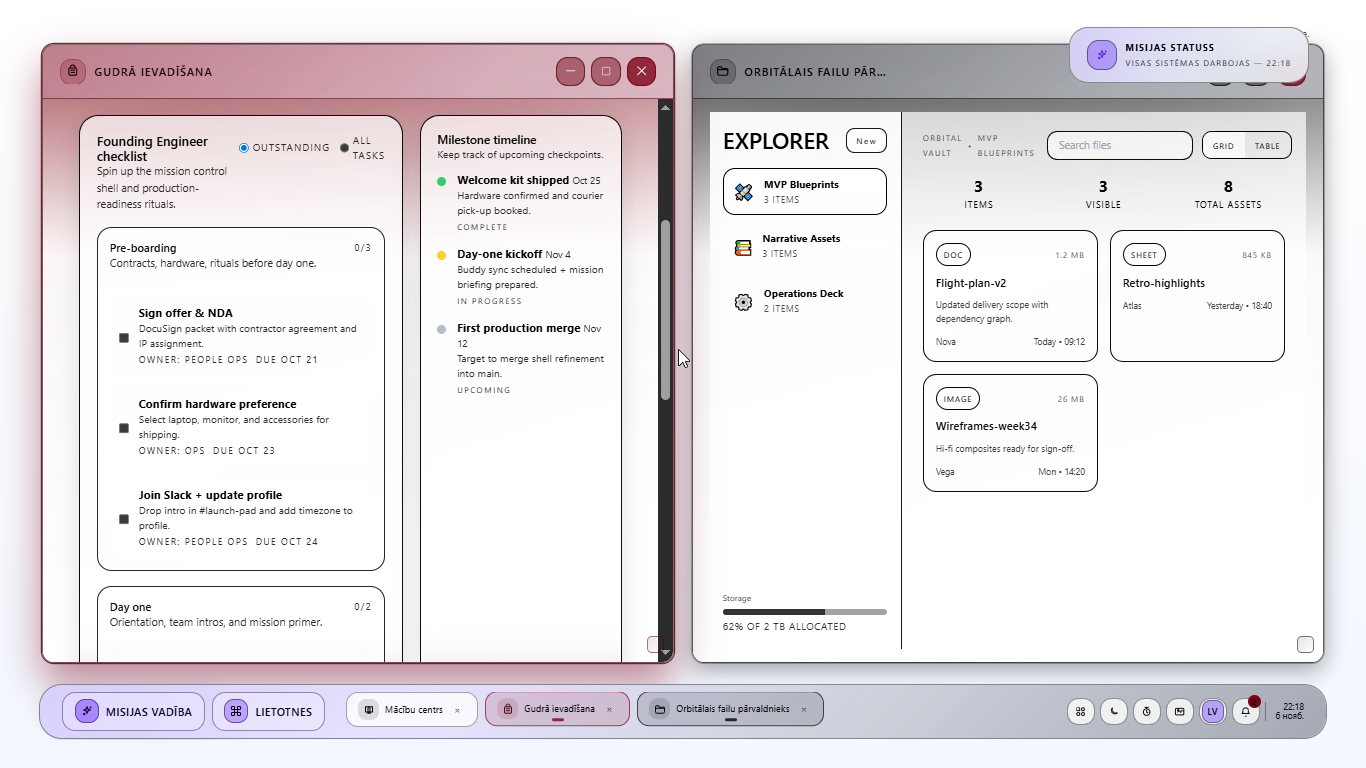Open LIETOTNES from the taskbar
The image size is (1366, 768).
[x=268, y=710]
